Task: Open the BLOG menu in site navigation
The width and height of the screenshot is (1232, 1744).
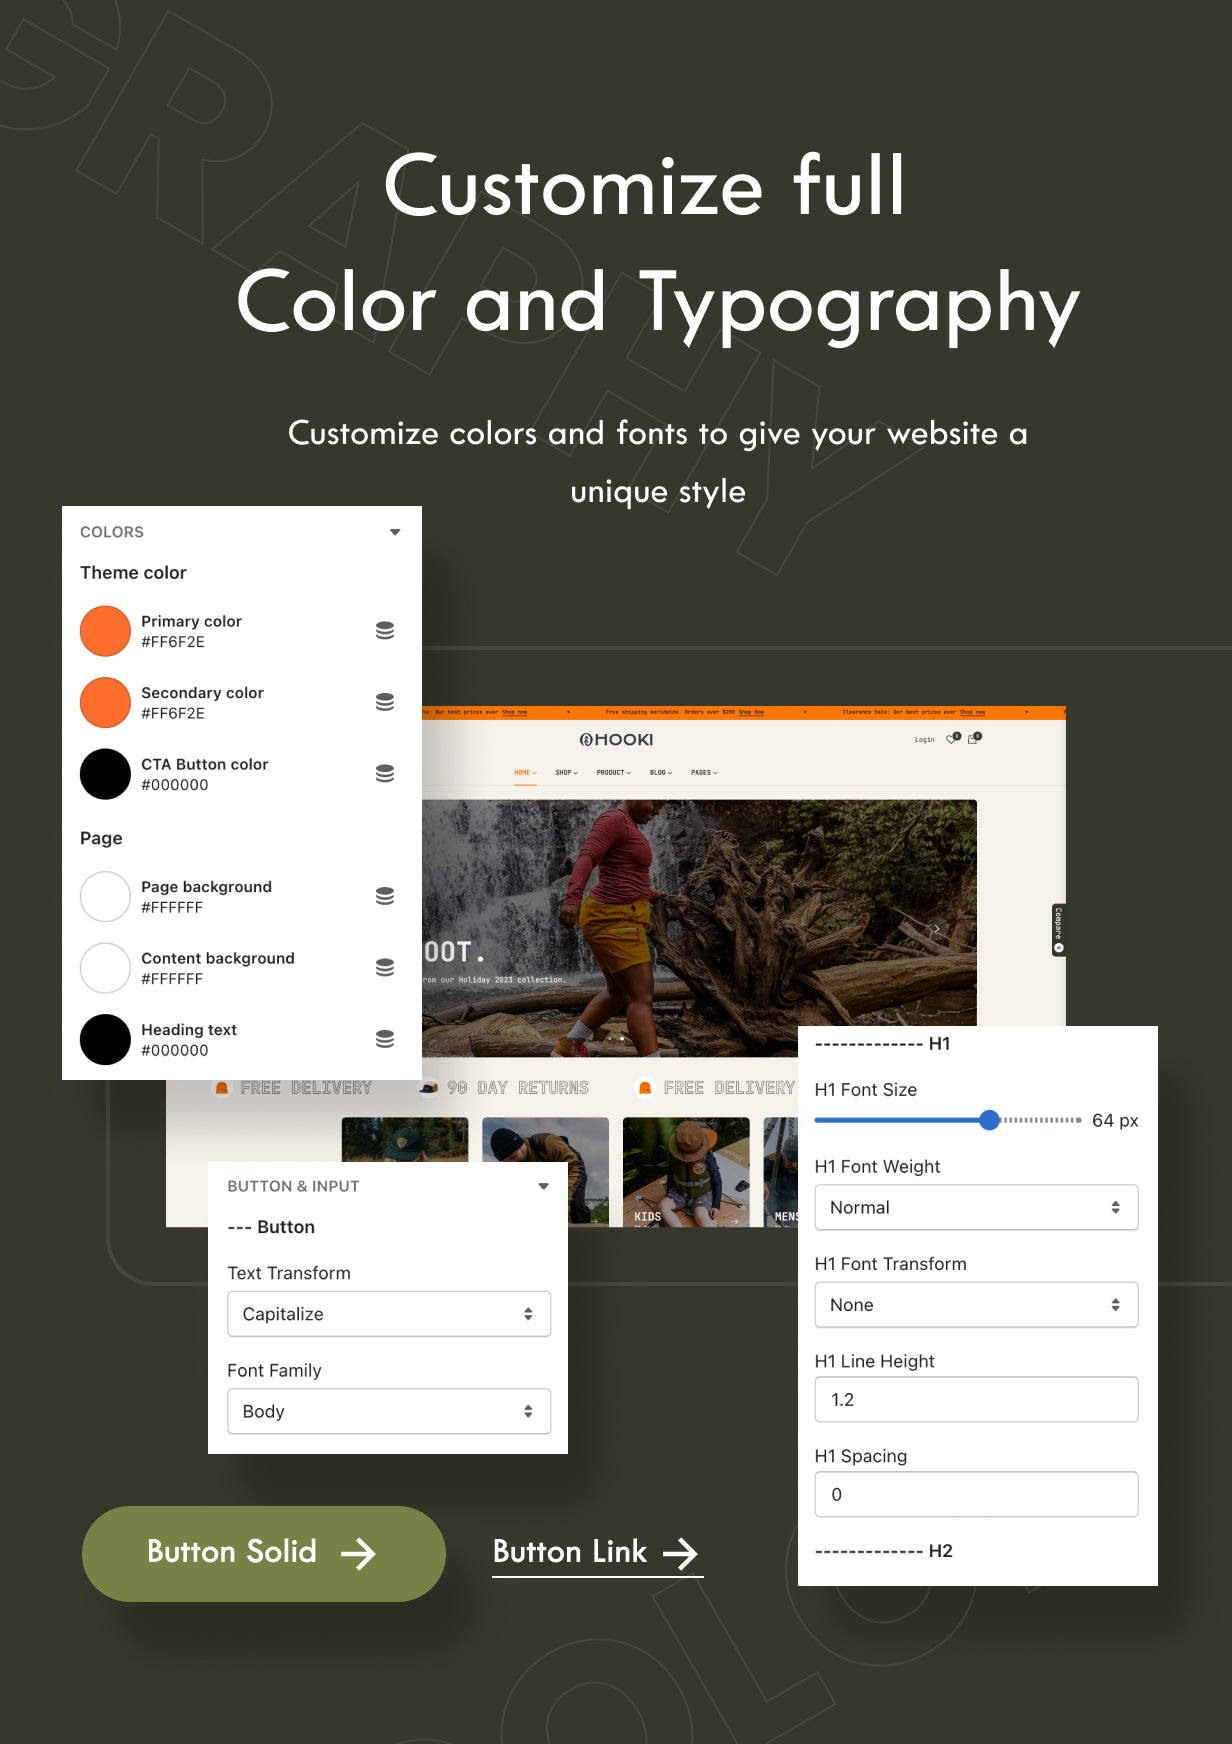Action: [660, 773]
